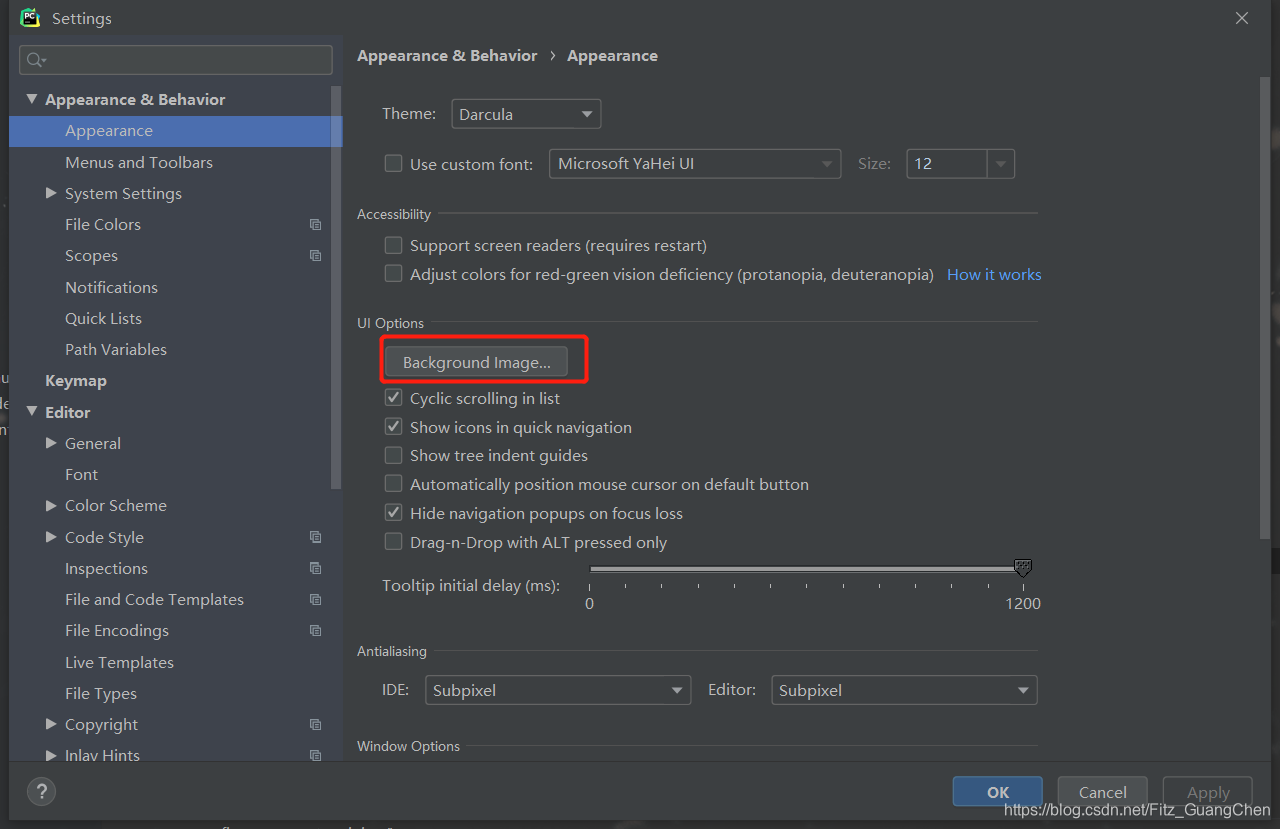Close the Settings dialog with X
Viewport: 1280px width, 829px height.
pyautogui.click(x=1242, y=18)
